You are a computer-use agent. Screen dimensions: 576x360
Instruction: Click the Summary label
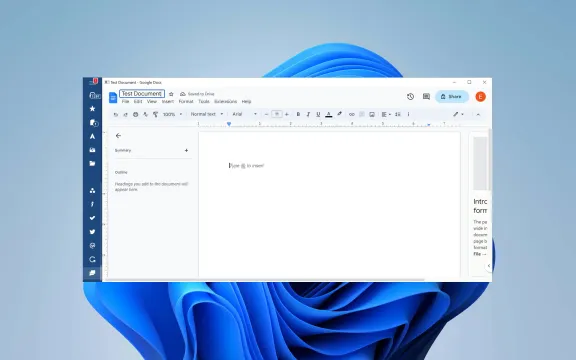pyautogui.click(x=123, y=150)
